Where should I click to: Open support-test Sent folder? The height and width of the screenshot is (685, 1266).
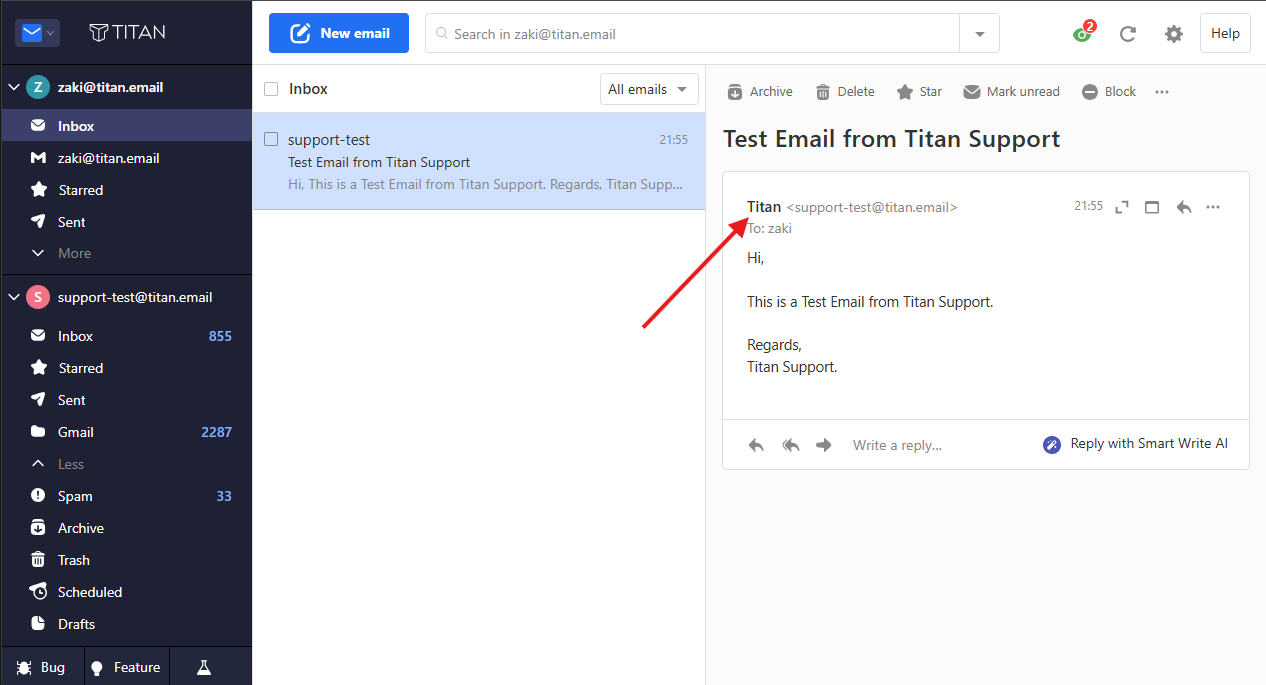click(x=126, y=400)
